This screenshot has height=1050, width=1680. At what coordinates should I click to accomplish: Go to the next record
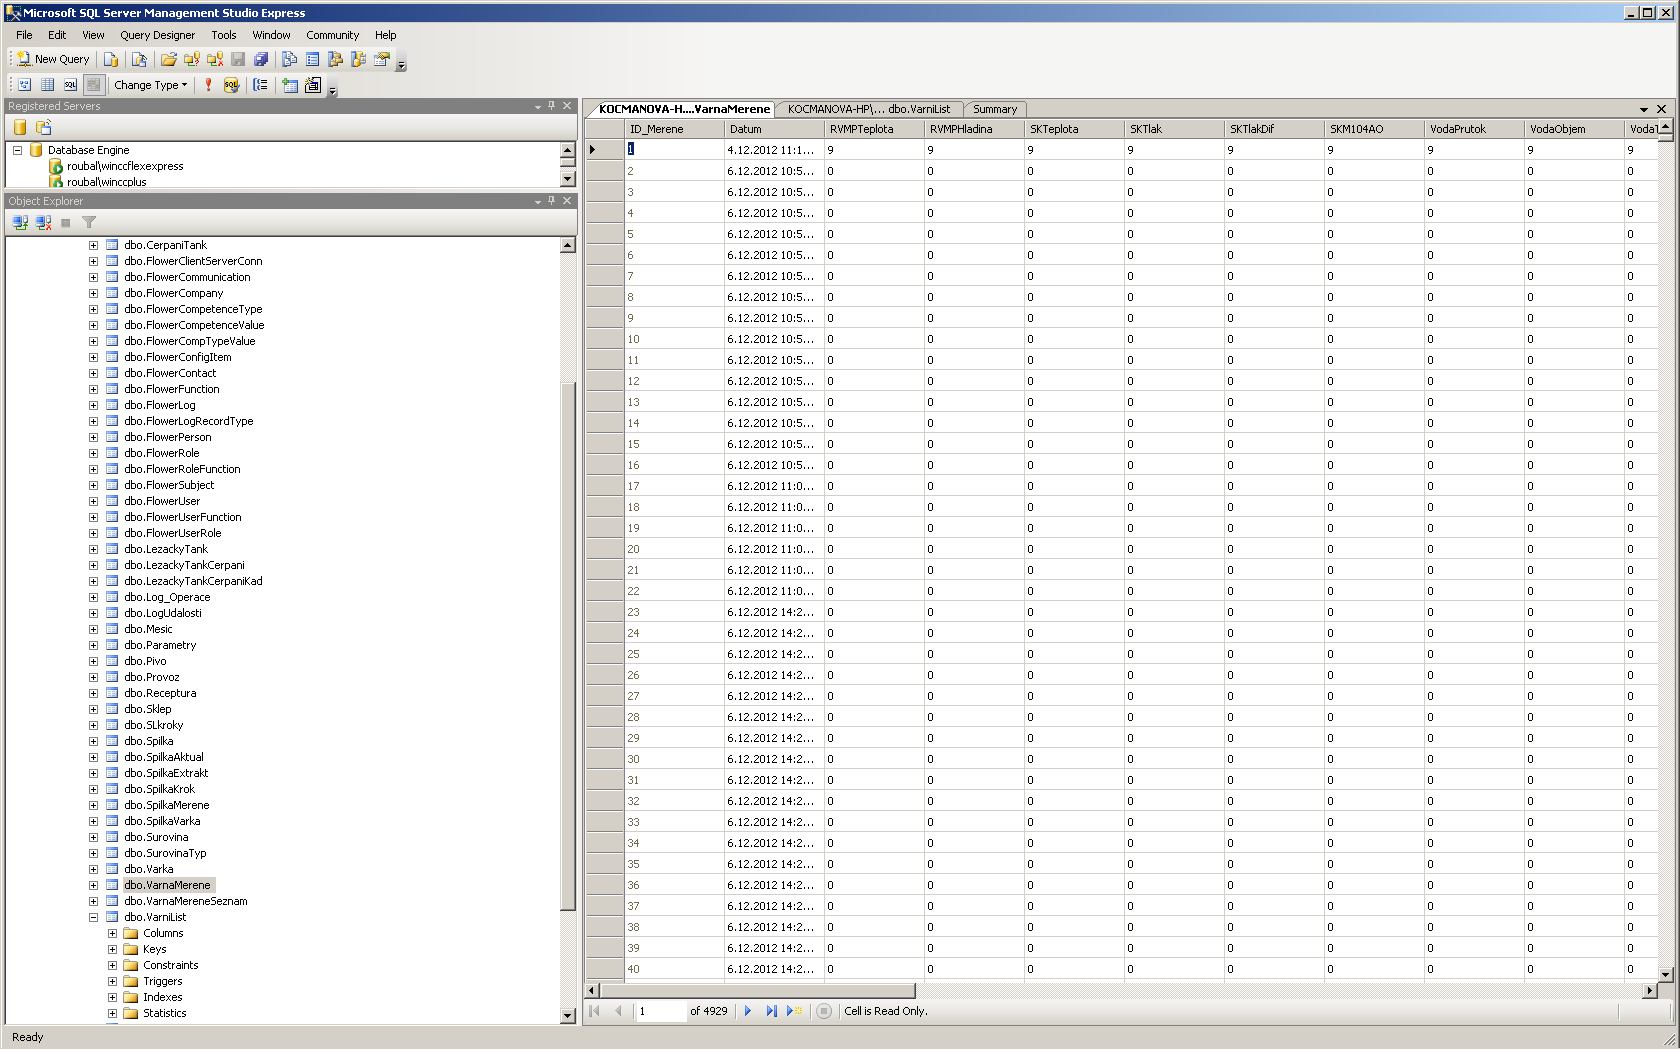point(747,1011)
